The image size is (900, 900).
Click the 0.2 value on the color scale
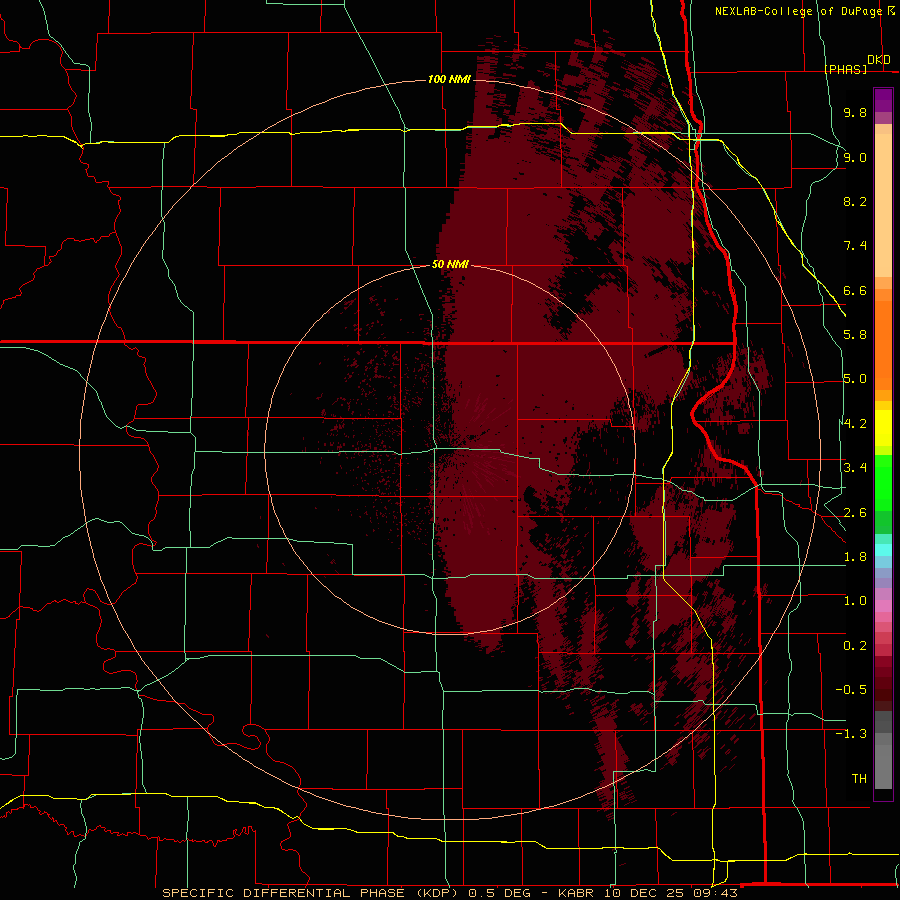pos(855,646)
